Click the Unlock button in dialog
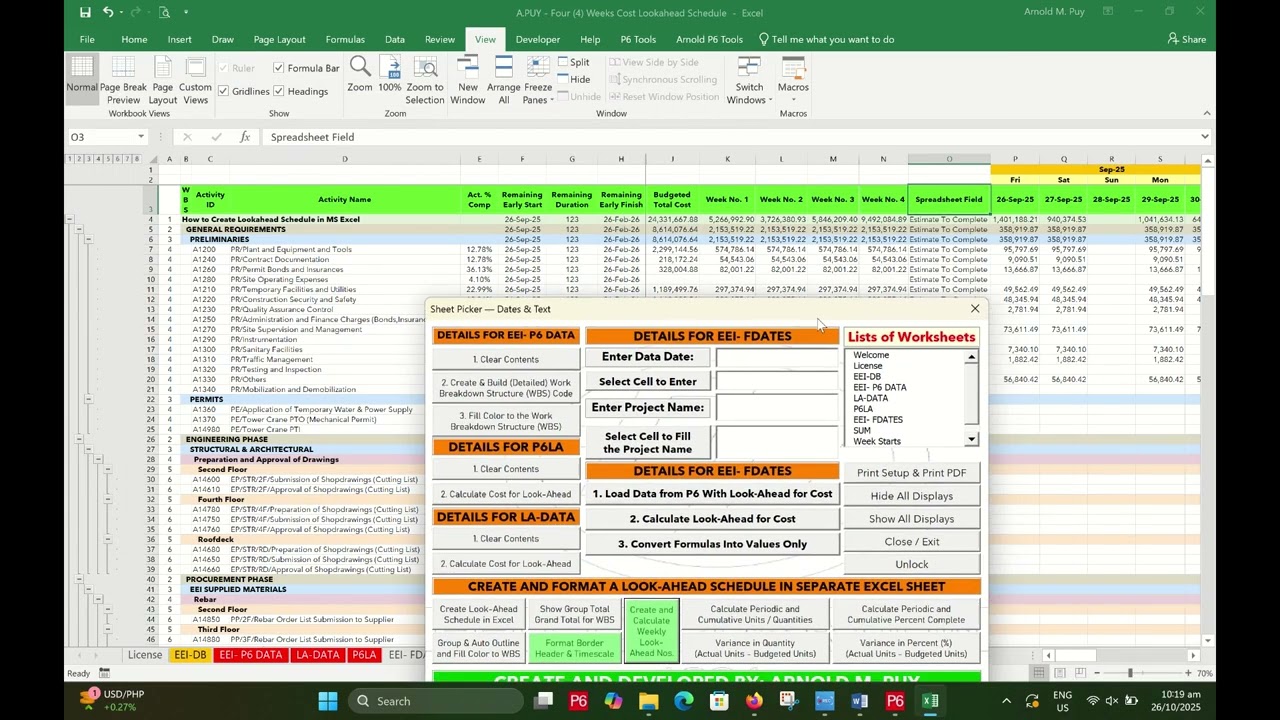This screenshot has width=1280, height=720. (911, 565)
